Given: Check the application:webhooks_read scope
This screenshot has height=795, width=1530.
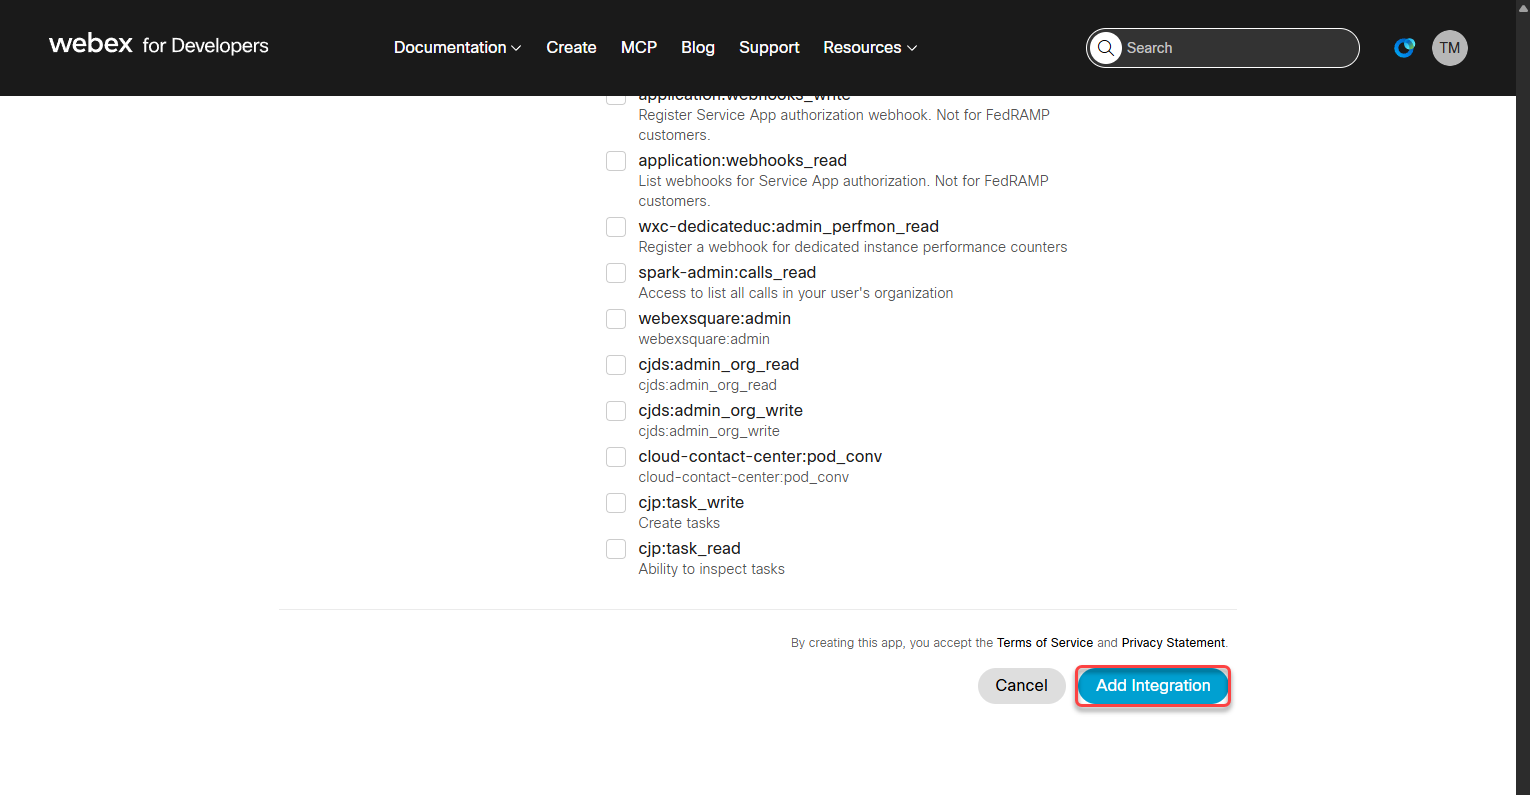Looking at the screenshot, I should (616, 161).
